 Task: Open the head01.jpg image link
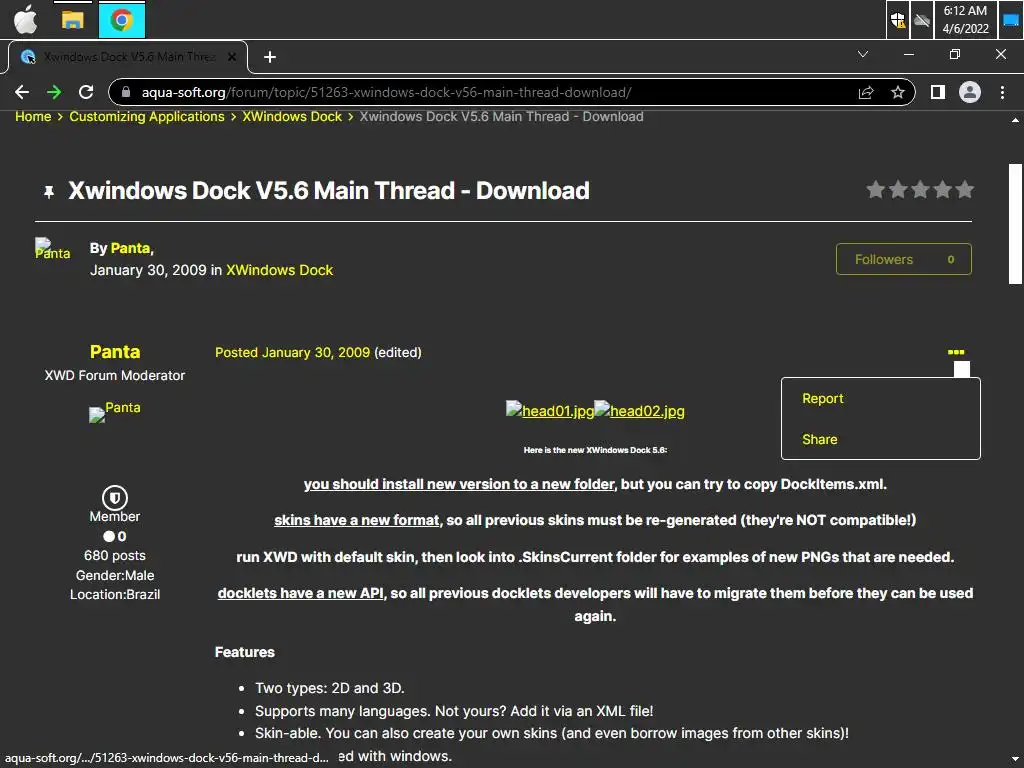[550, 410]
